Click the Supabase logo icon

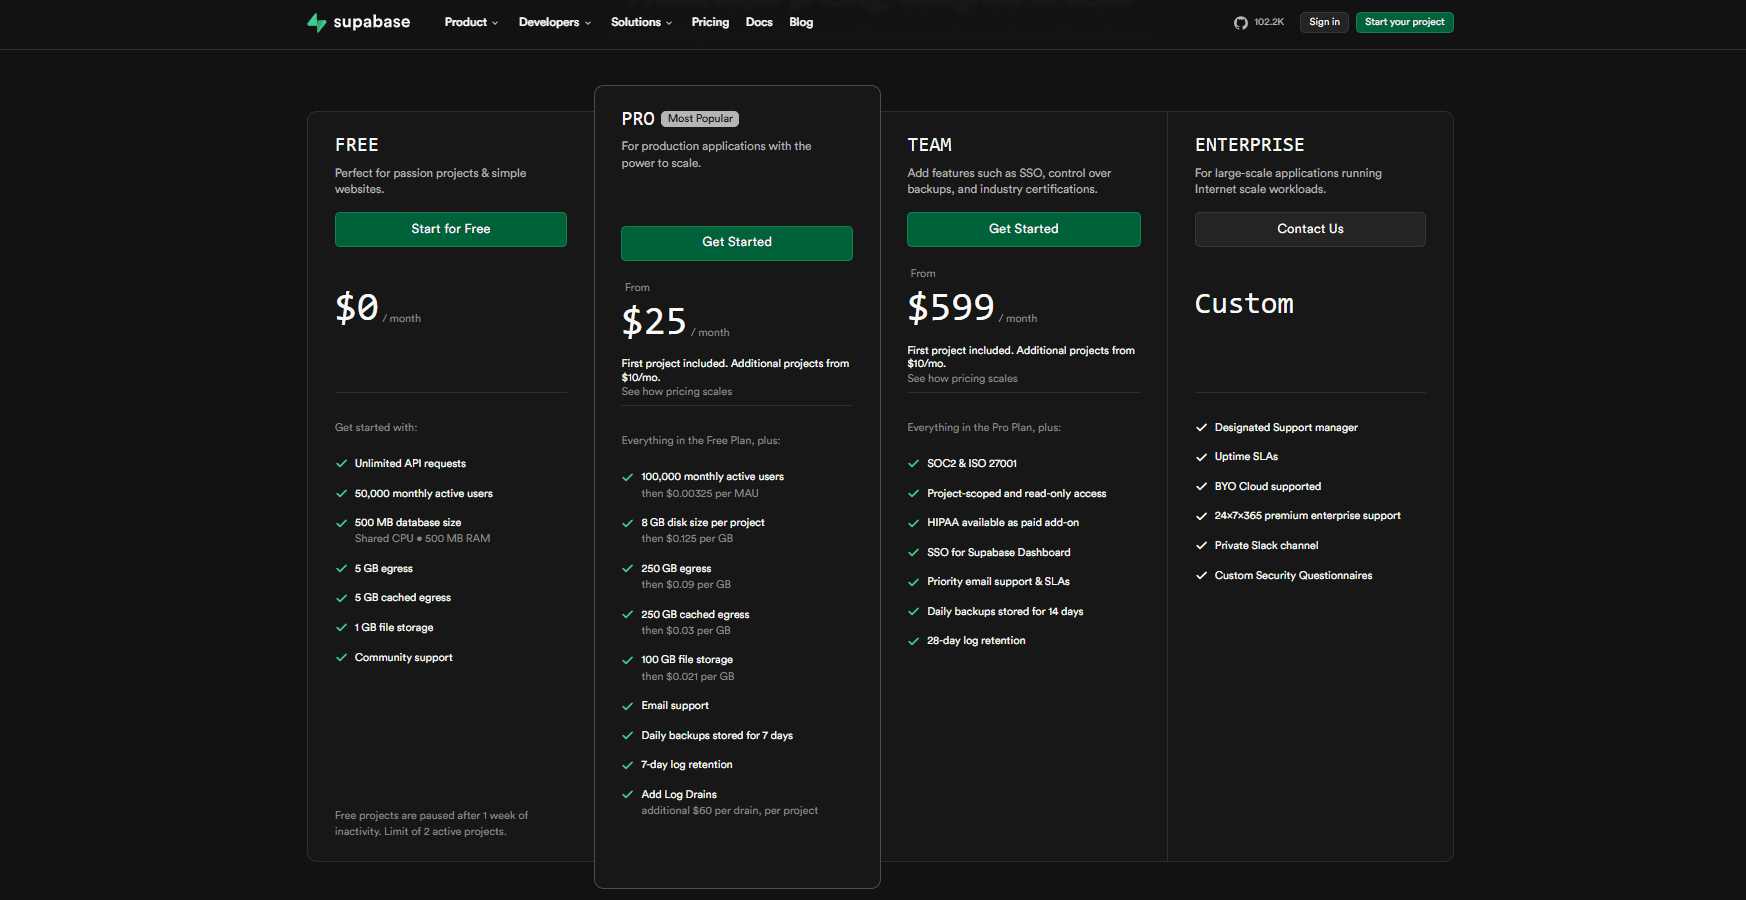click(316, 22)
